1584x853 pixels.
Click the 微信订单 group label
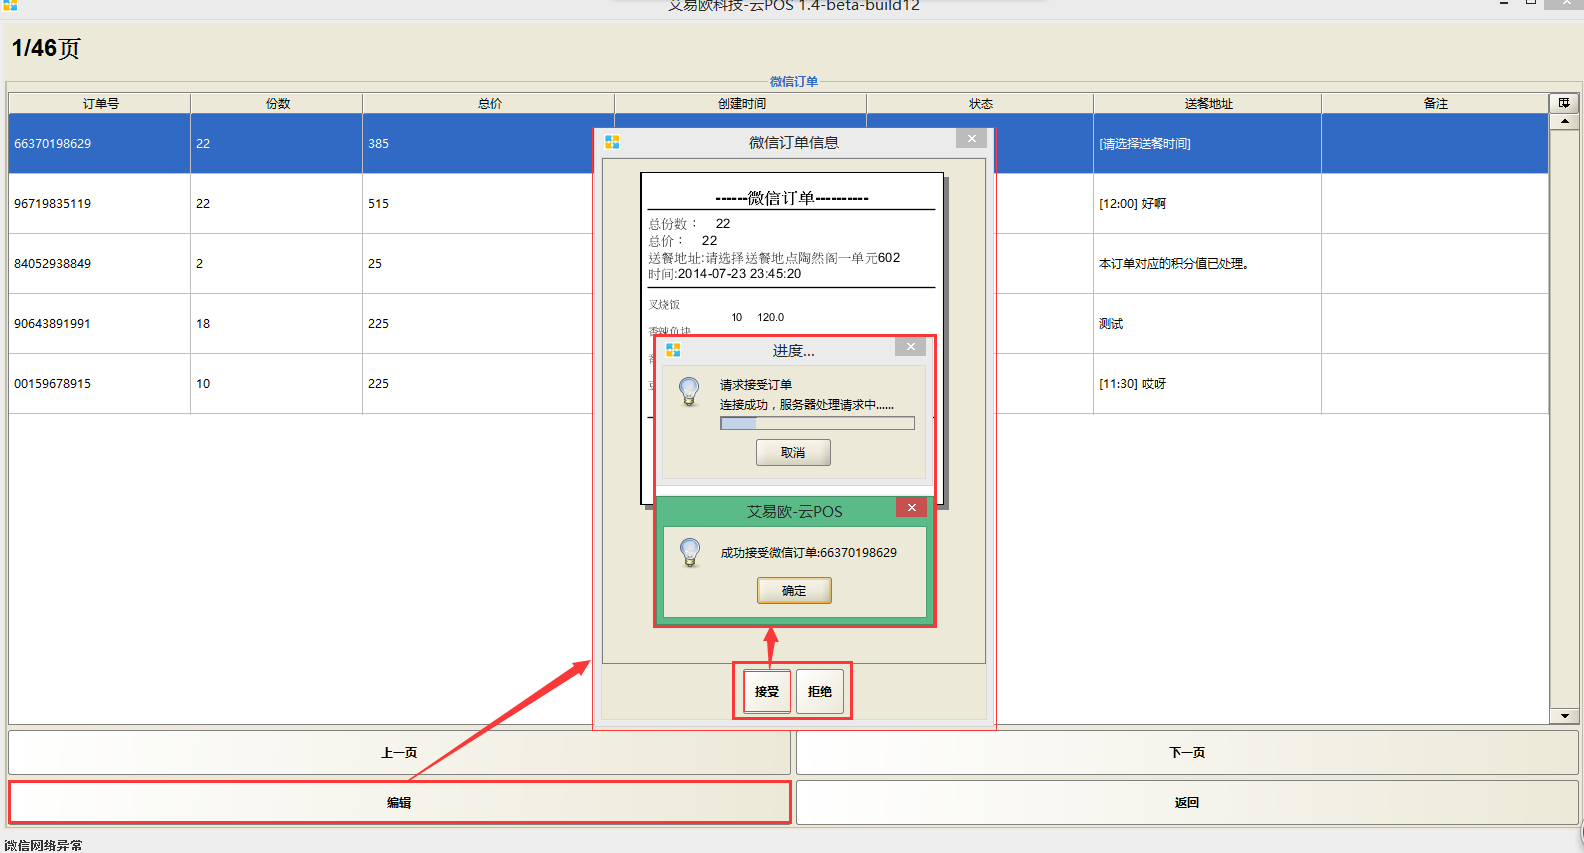coord(793,81)
